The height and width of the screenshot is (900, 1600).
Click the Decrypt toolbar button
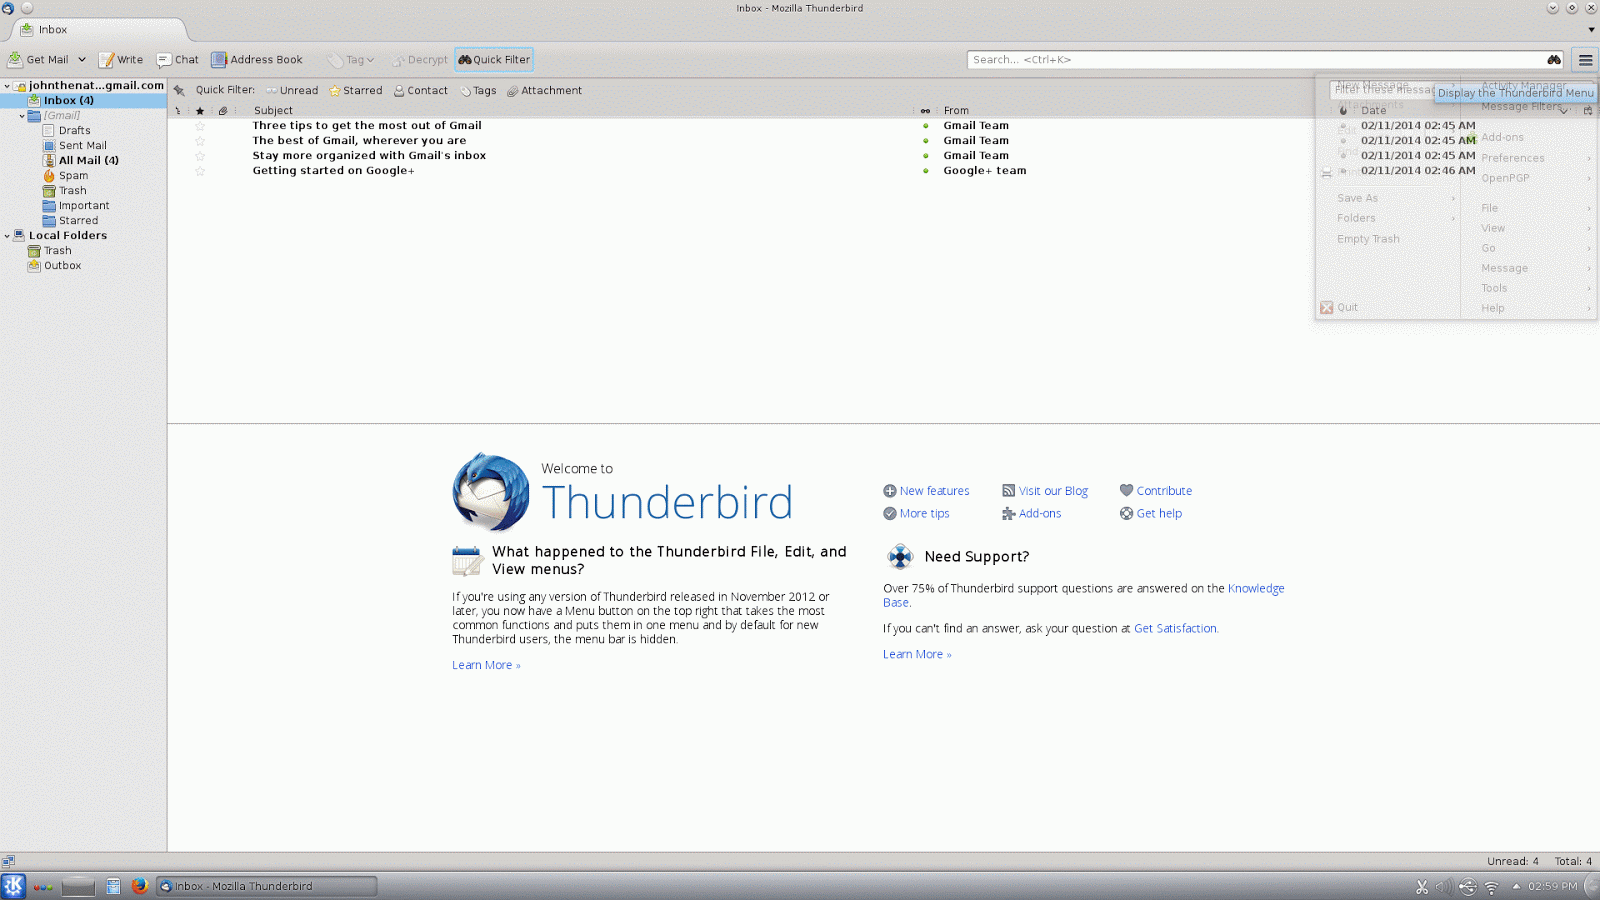(420, 60)
